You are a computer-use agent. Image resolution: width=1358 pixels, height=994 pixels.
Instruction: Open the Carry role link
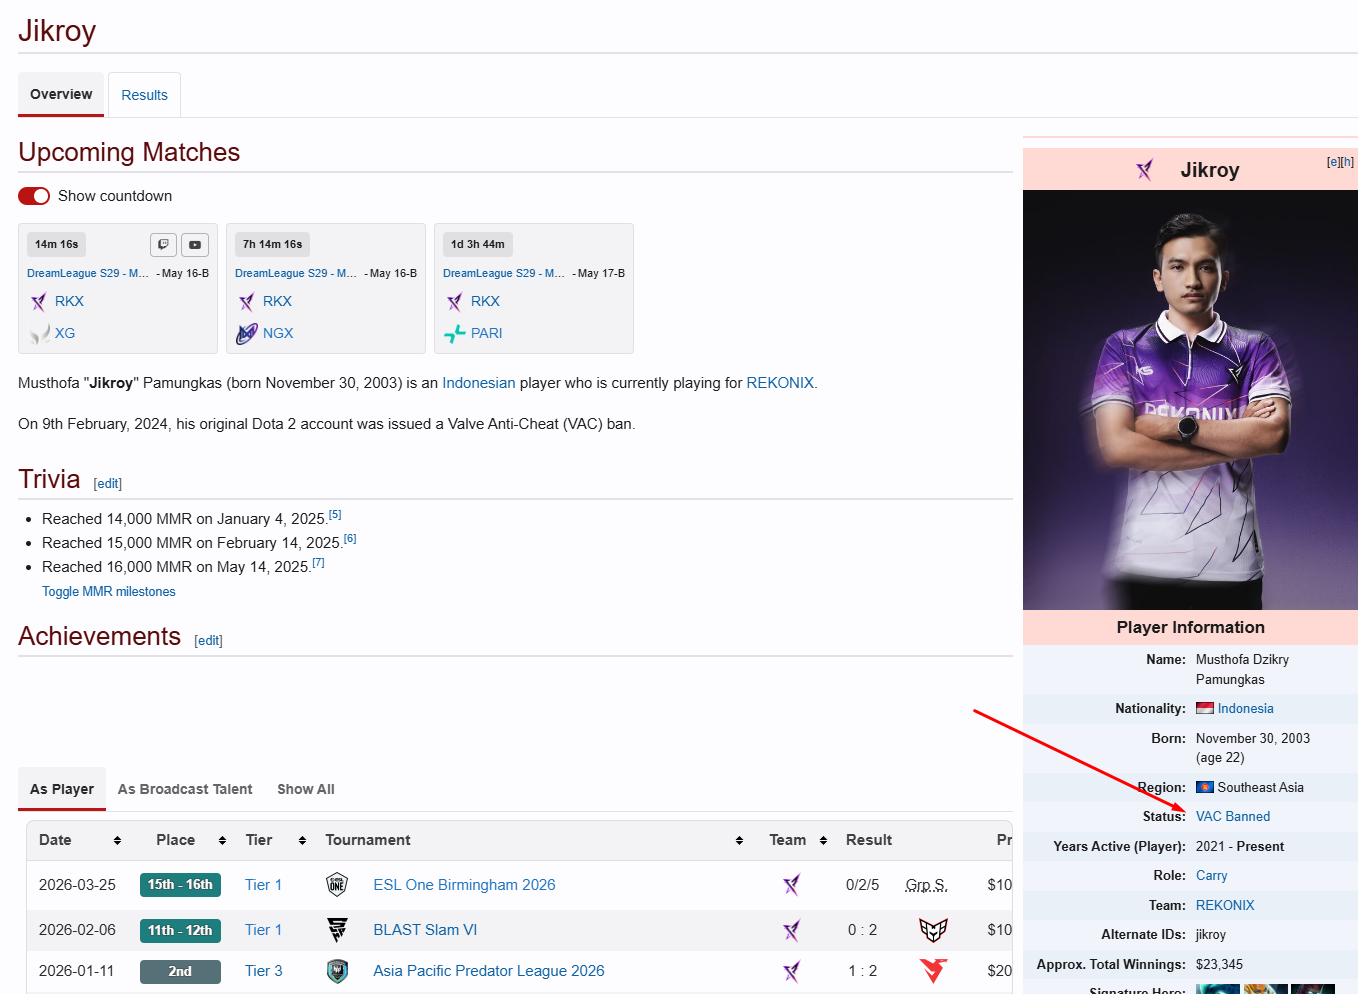click(x=1211, y=876)
